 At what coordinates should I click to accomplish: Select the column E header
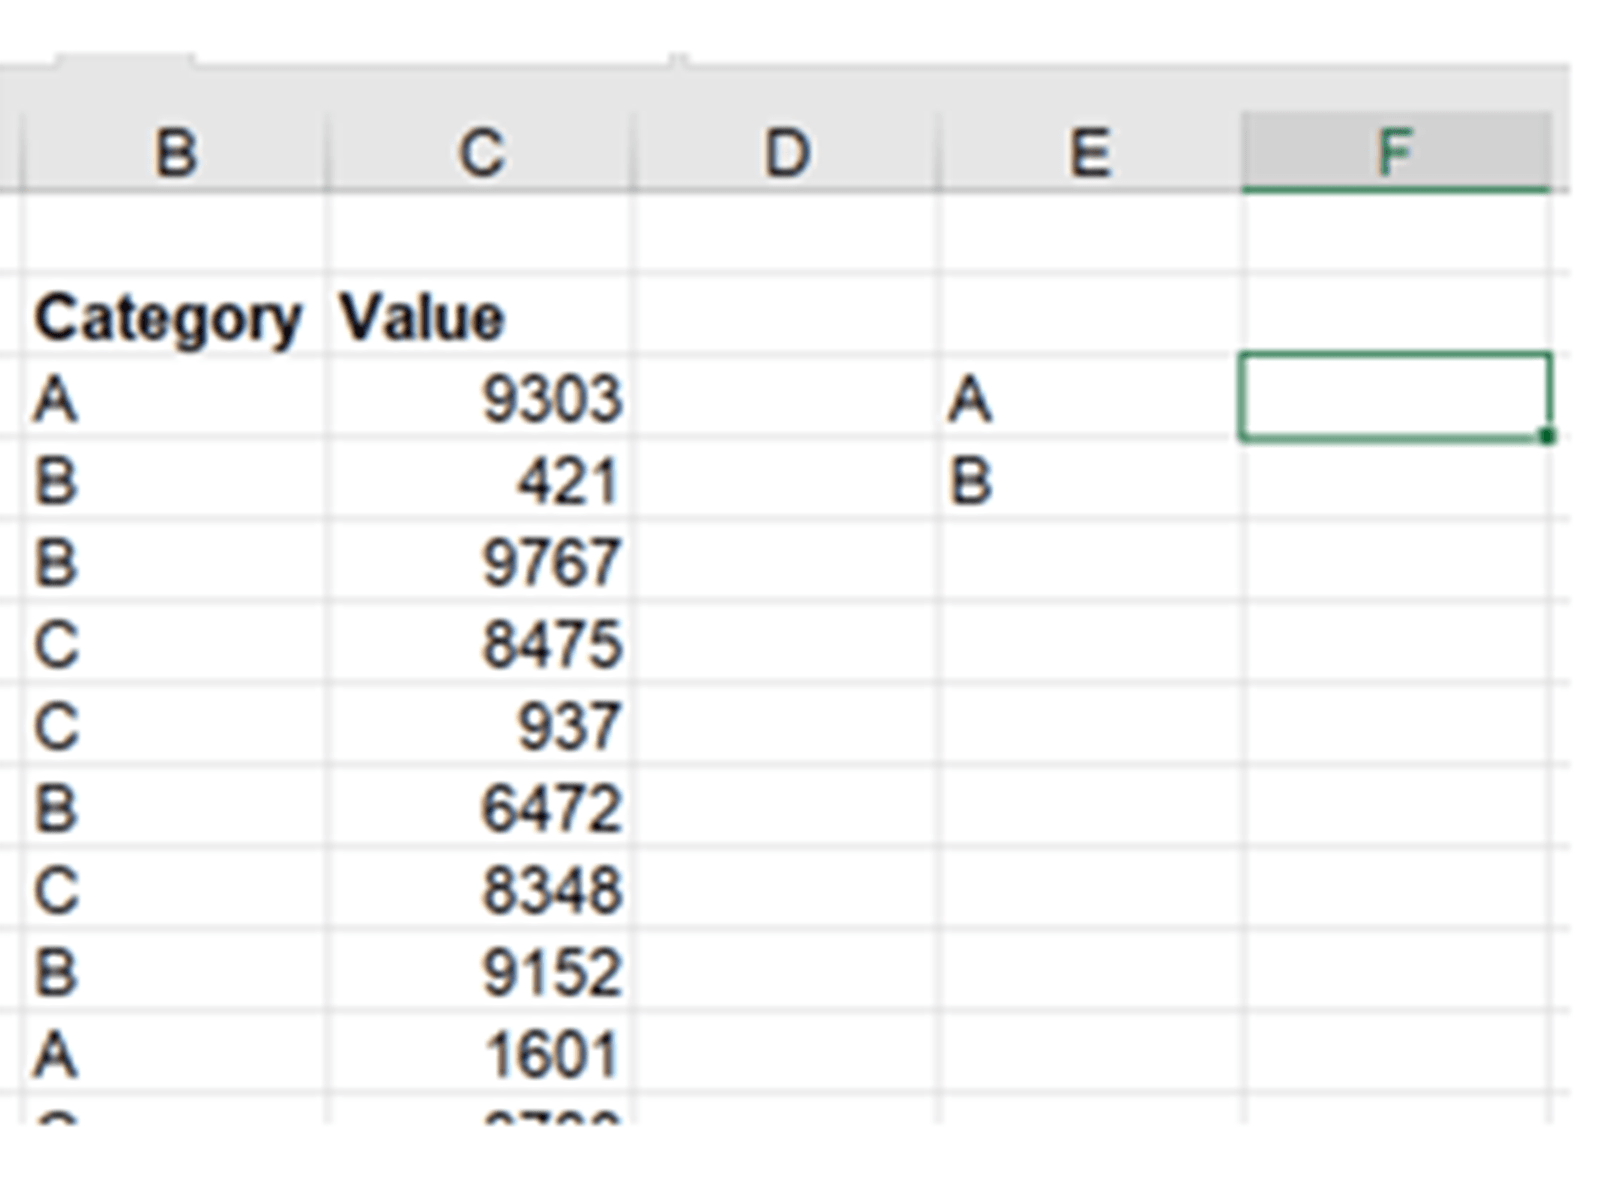click(1090, 154)
